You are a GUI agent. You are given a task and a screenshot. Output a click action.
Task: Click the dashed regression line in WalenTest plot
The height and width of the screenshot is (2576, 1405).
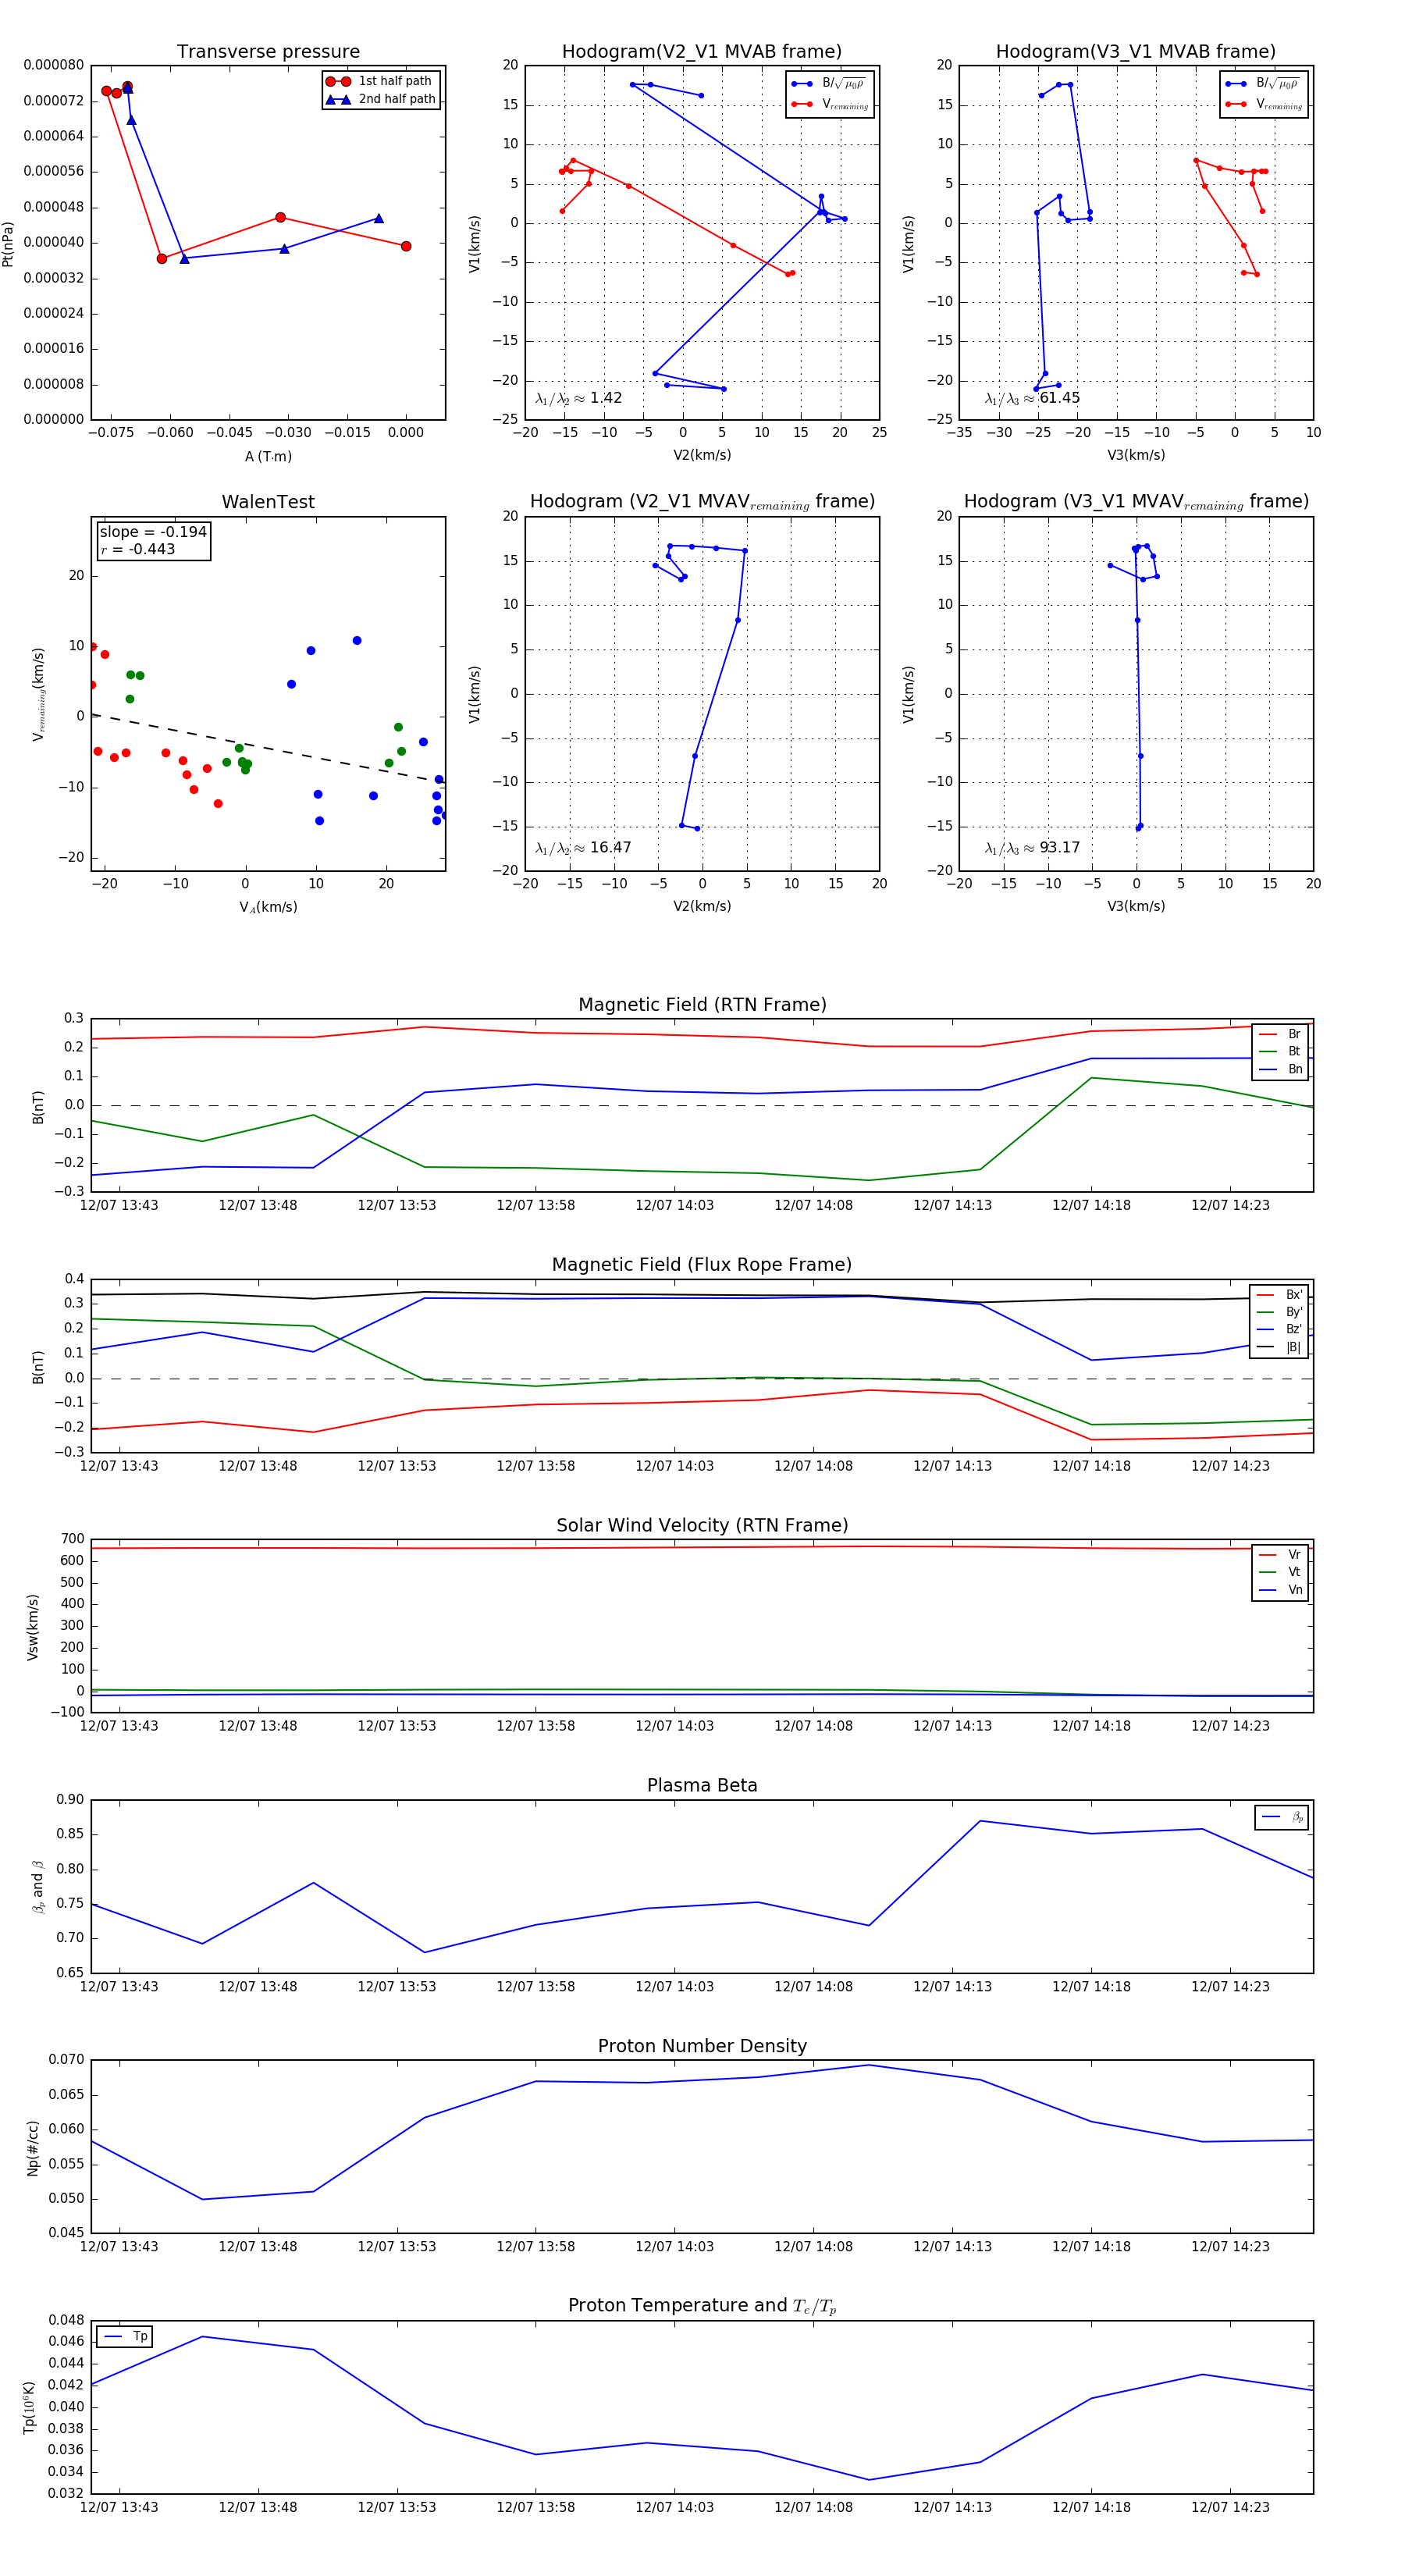pyautogui.click(x=268, y=747)
